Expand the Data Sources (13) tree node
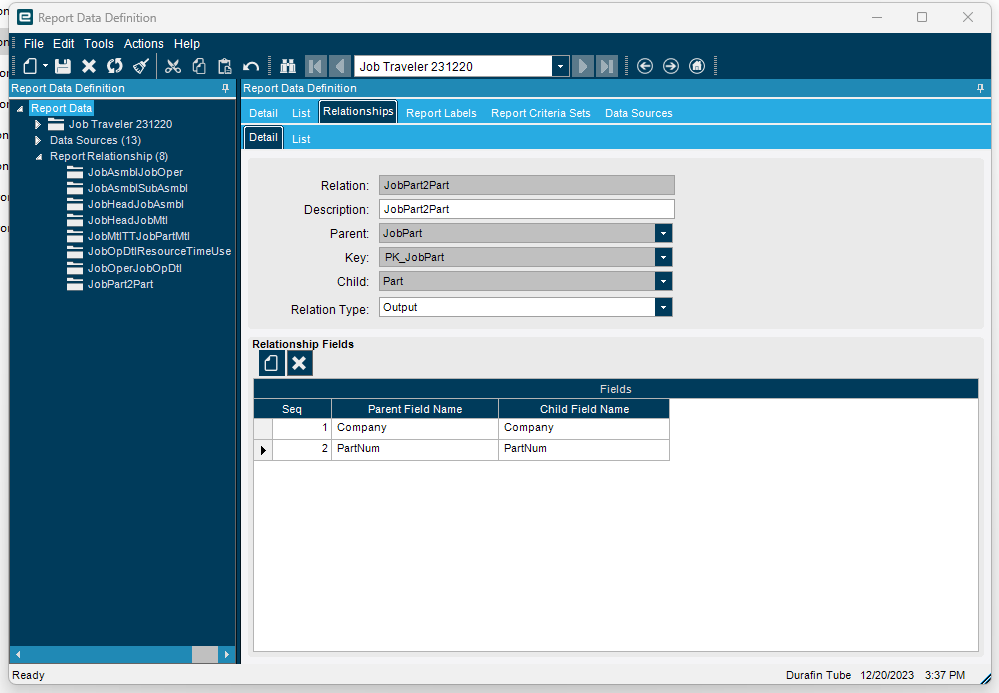The width and height of the screenshot is (999, 693). coord(38,140)
